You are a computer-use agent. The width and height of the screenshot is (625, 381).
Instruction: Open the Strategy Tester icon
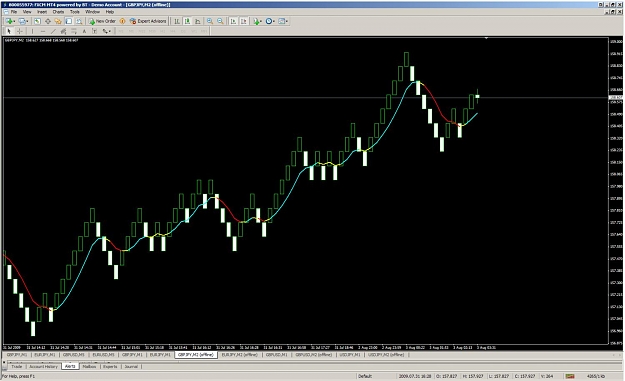tap(79, 21)
